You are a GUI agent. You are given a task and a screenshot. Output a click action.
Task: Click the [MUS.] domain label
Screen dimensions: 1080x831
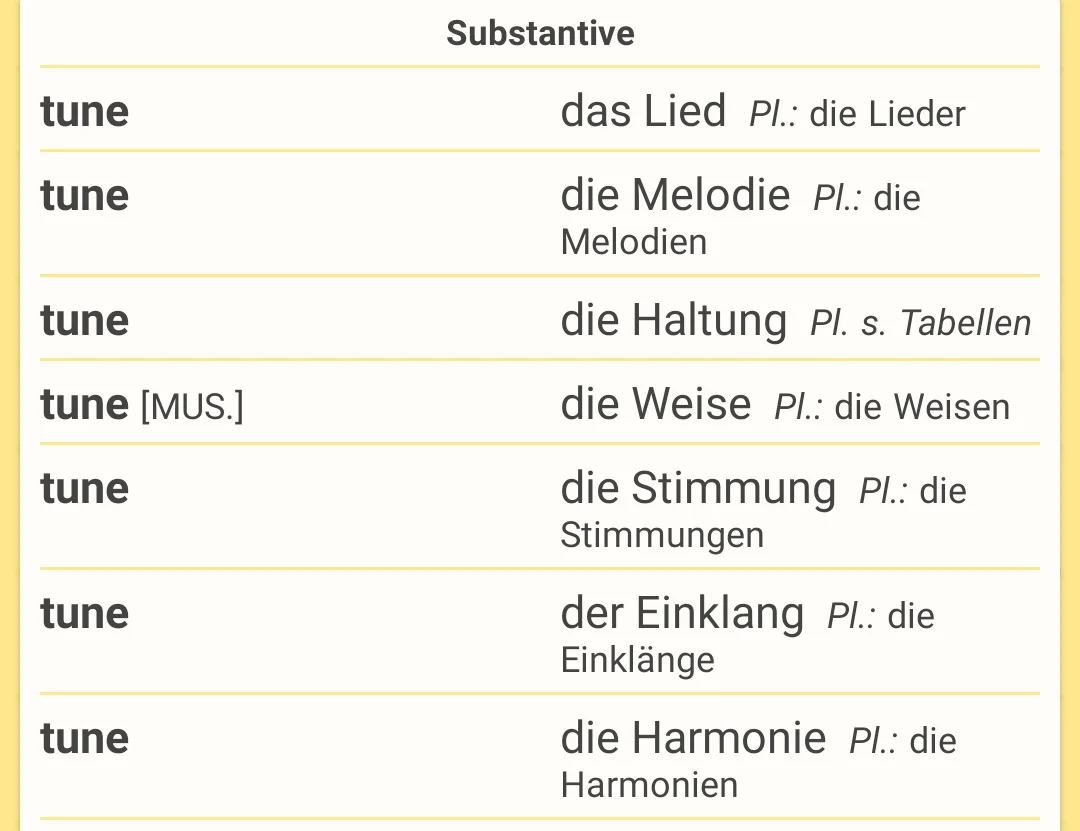pos(192,407)
